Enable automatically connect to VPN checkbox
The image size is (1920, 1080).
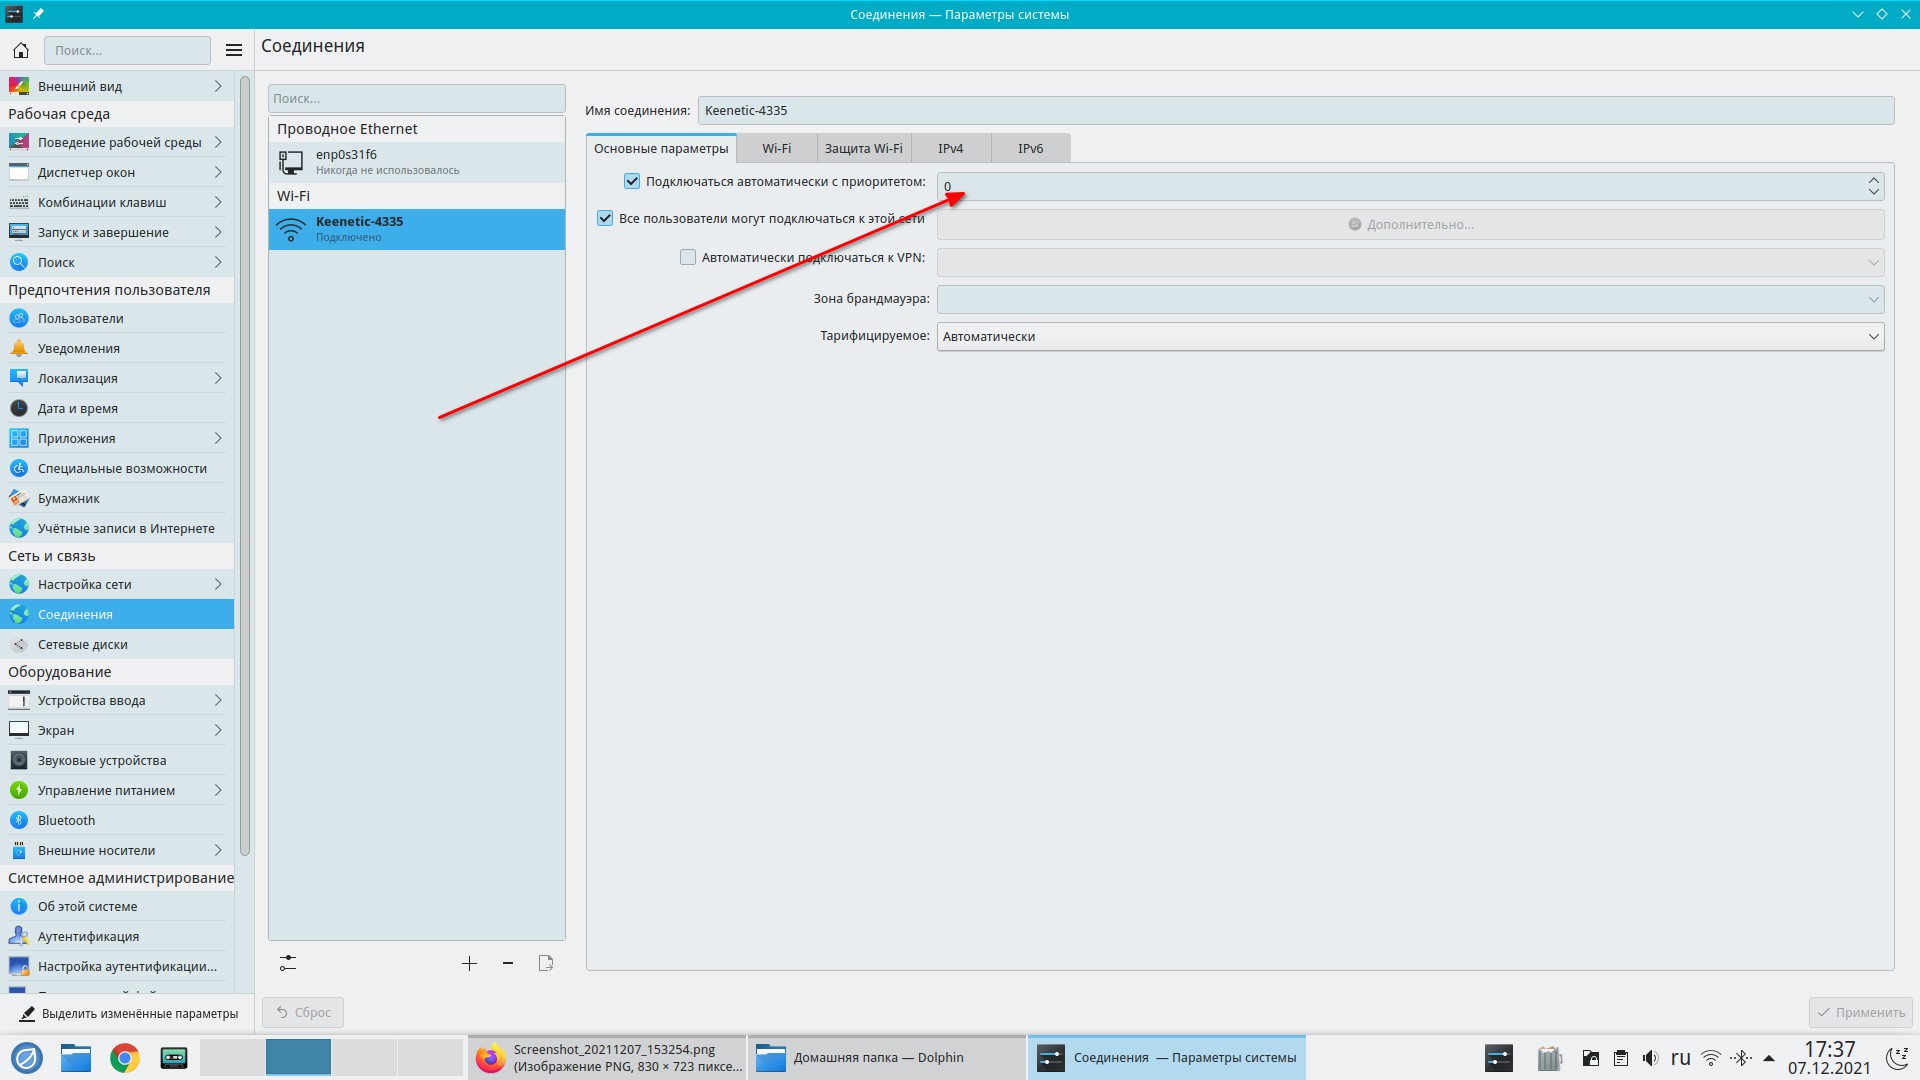pos(688,257)
